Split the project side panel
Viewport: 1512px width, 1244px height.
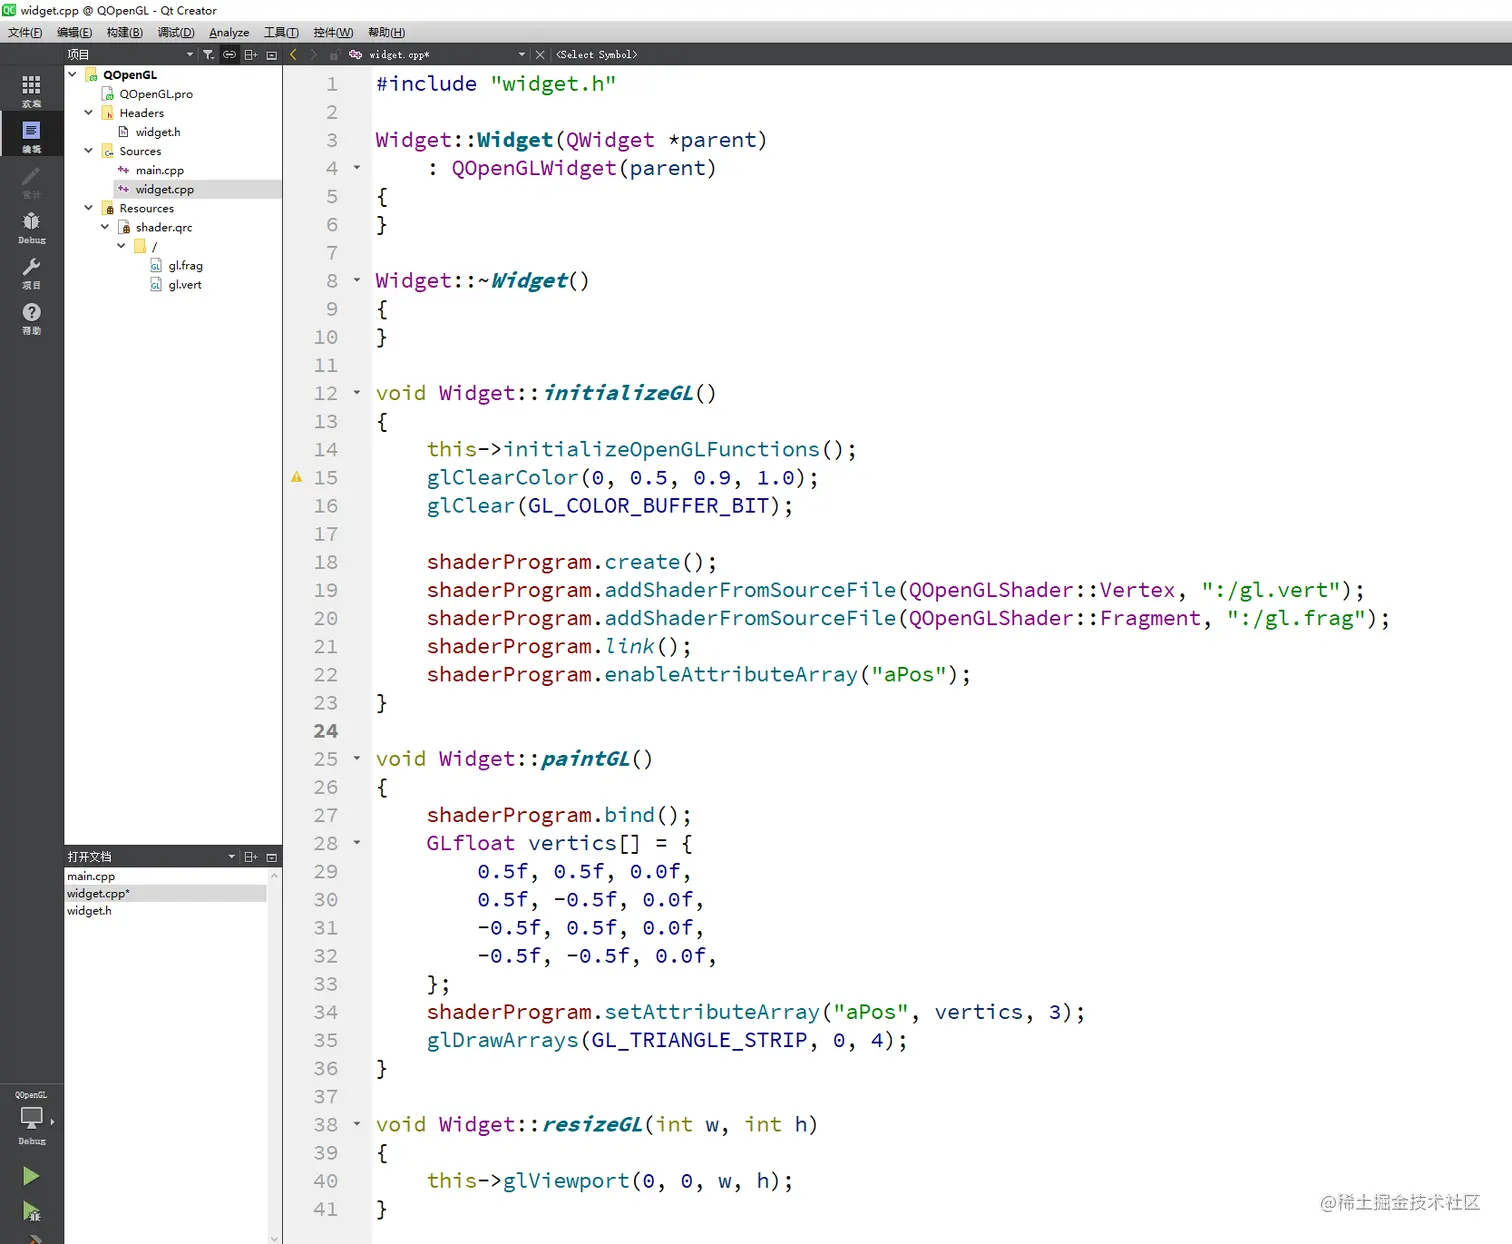click(251, 55)
